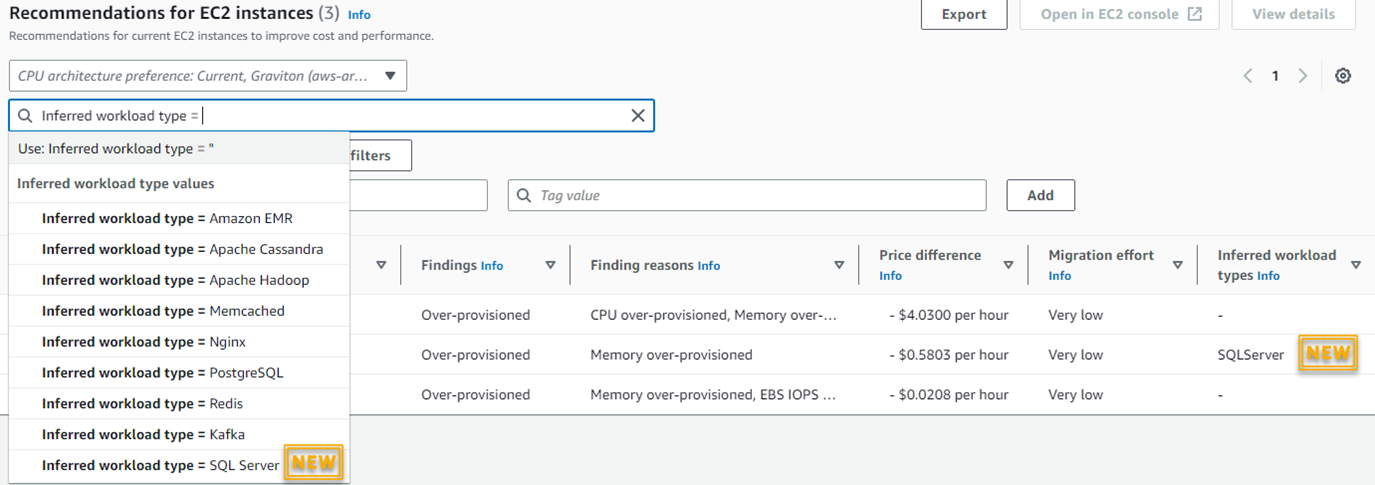The image size is (1375, 485).
Task: Go to the next results page arrow
Action: click(x=1303, y=76)
